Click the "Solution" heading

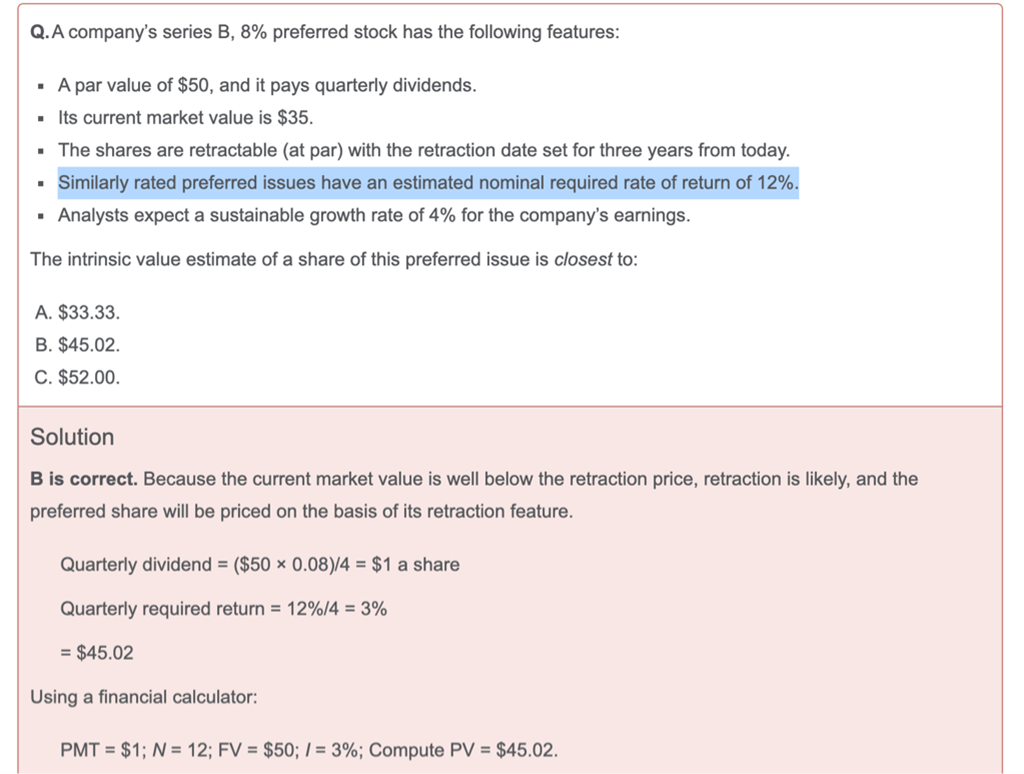[x=72, y=437]
